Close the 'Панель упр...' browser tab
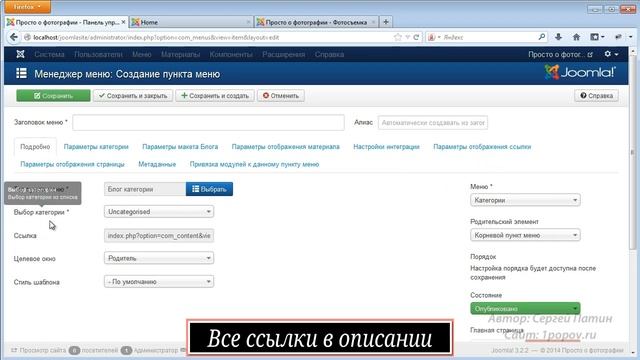This screenshot has width=640, height=360. 123,22
